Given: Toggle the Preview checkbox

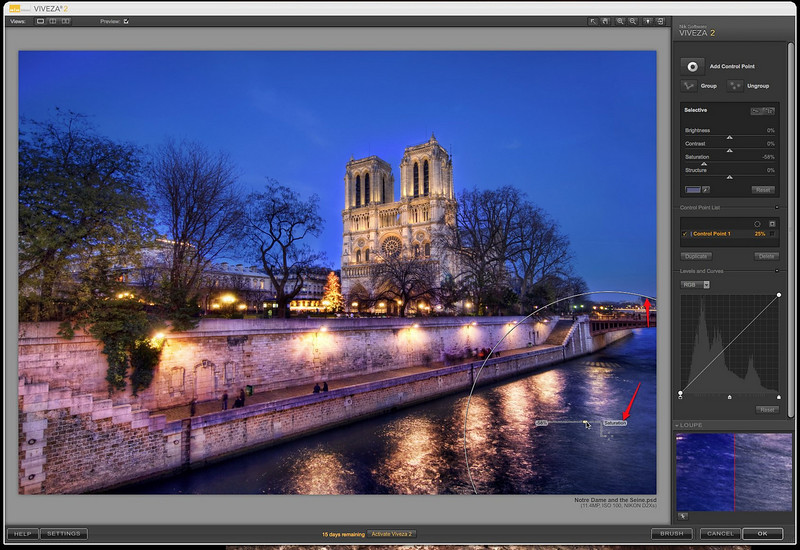Looking at the screenshot, I should tap(126, 21).
